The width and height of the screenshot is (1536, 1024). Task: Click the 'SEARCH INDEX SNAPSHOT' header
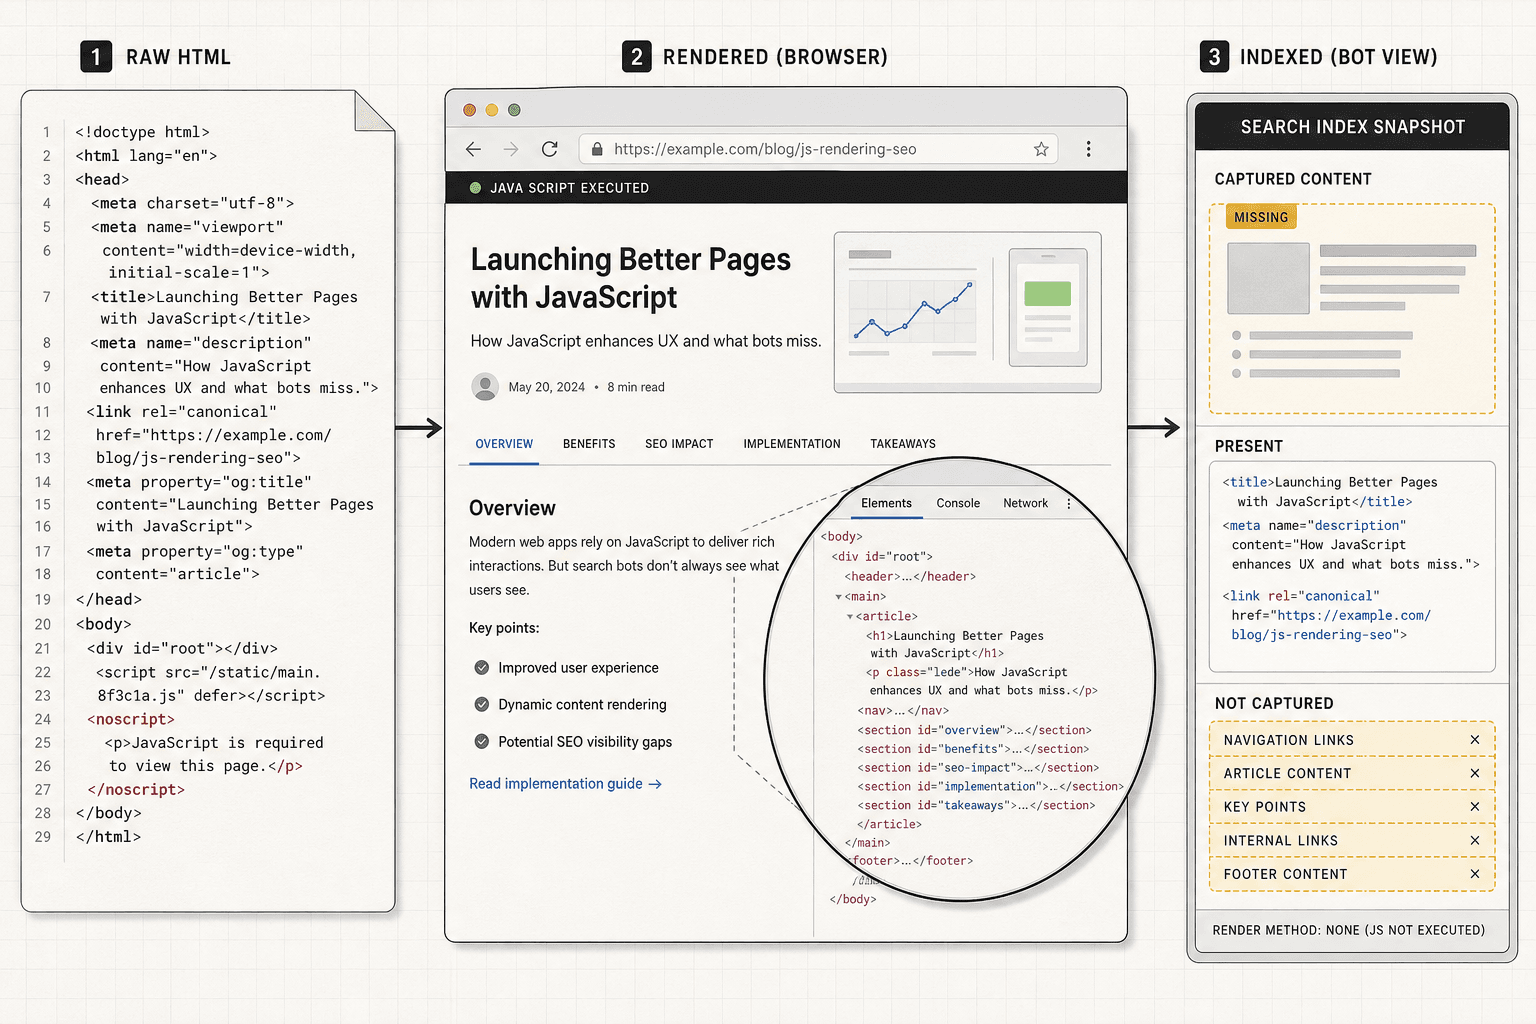pos(1352,127)
